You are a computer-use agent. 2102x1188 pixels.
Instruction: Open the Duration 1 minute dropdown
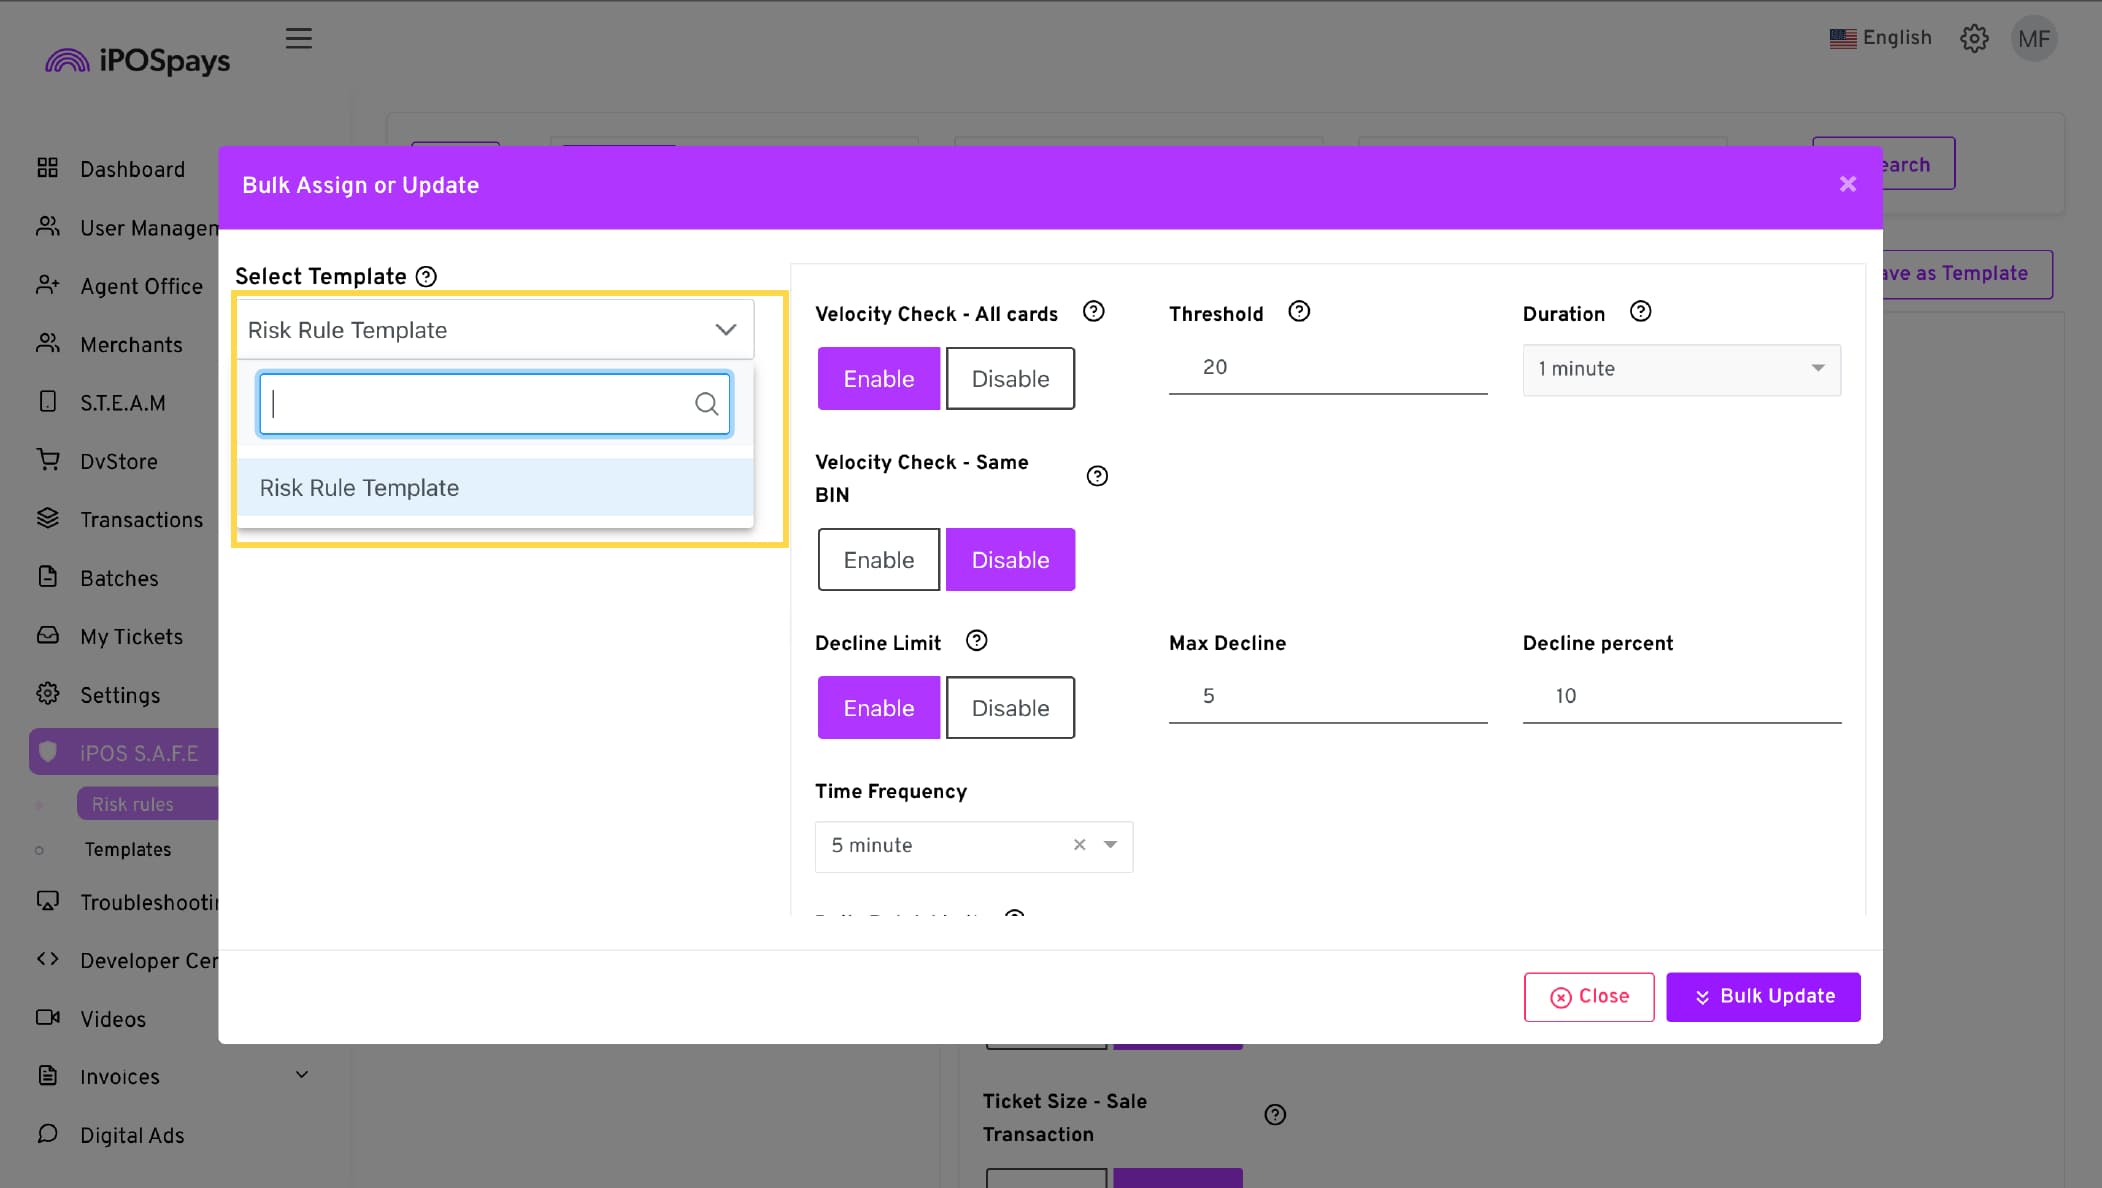coord(1680,369)
